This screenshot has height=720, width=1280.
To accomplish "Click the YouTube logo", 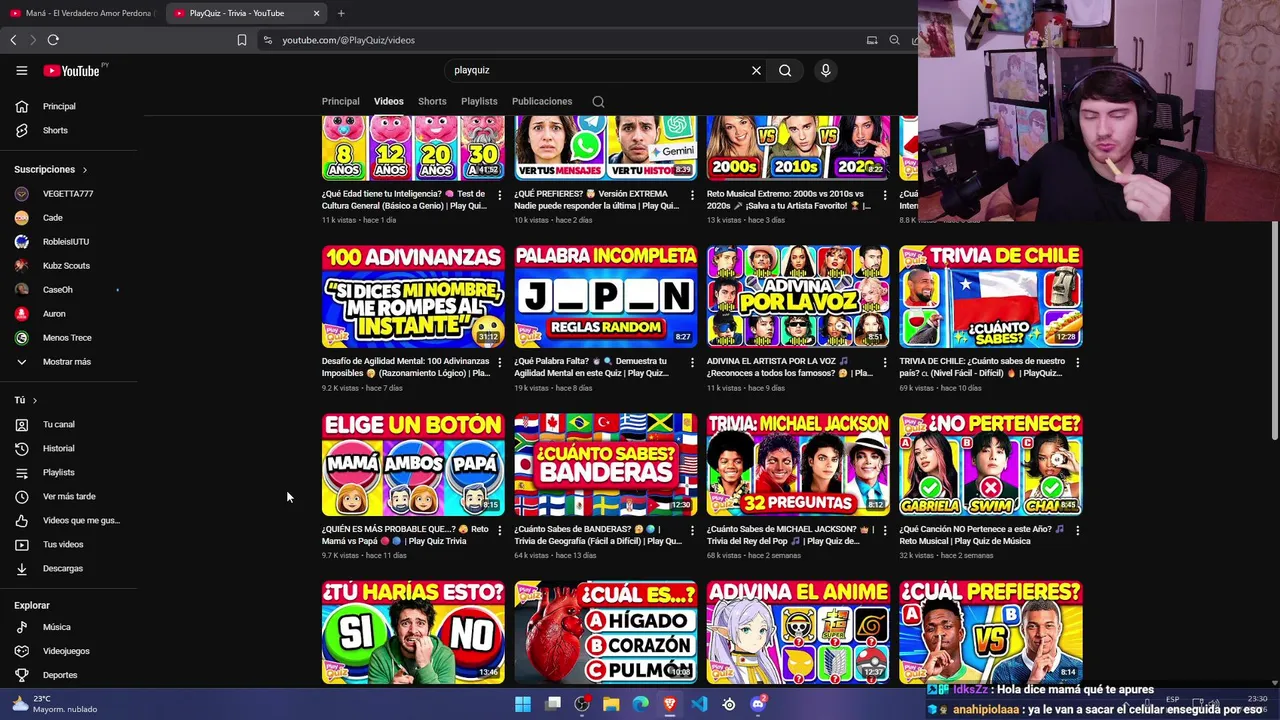I will [71, 71].
